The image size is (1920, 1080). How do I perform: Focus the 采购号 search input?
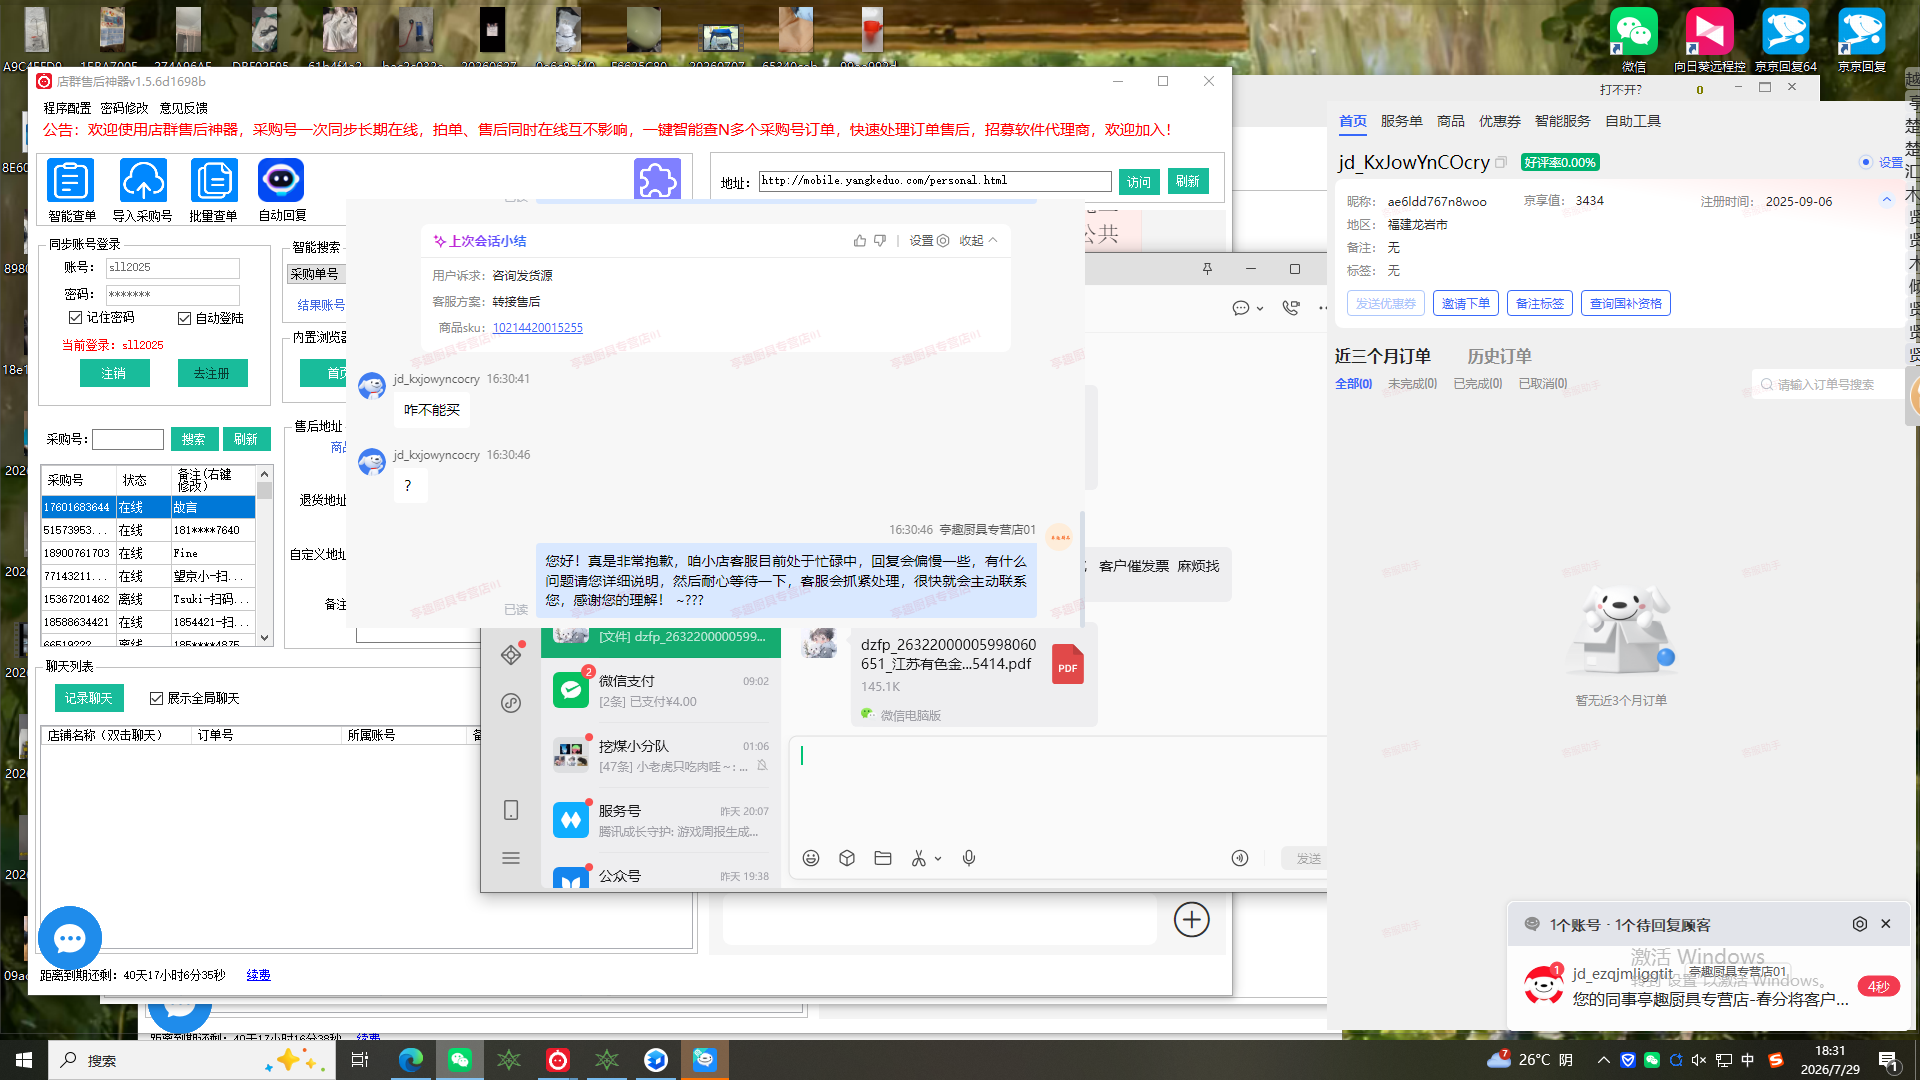(x=128, y=439)
